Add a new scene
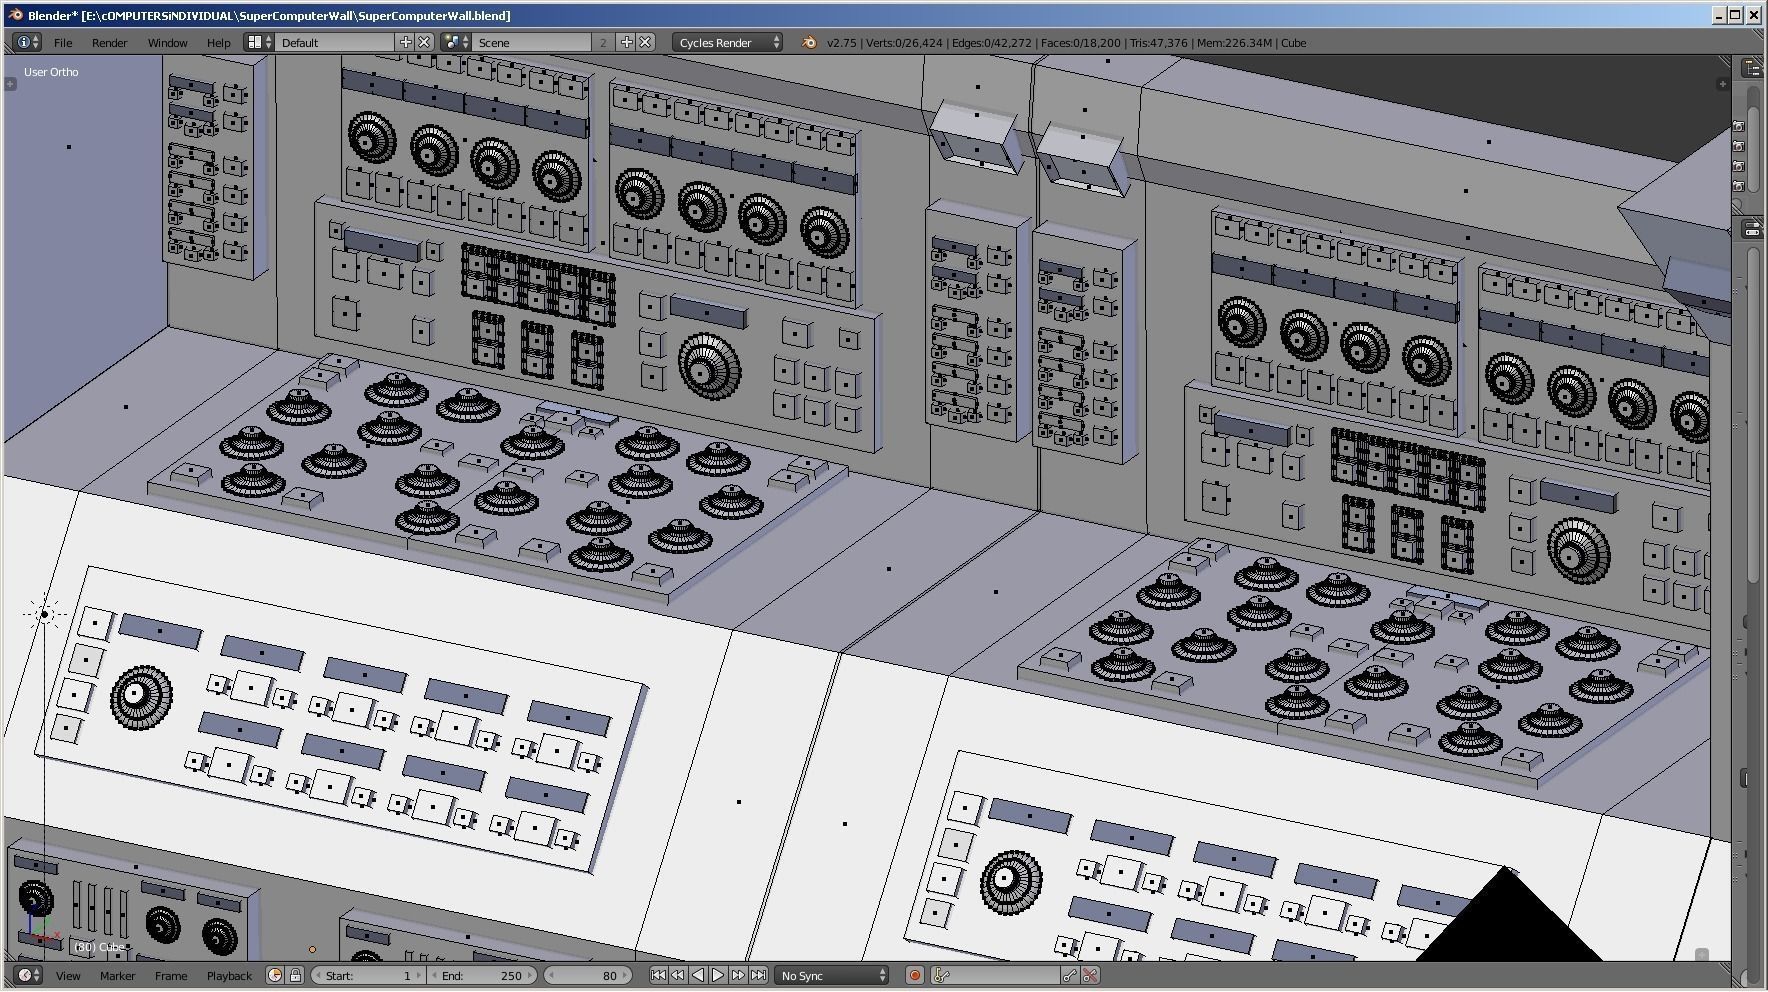Screen dimensions: 1768x992 (627, 42)
